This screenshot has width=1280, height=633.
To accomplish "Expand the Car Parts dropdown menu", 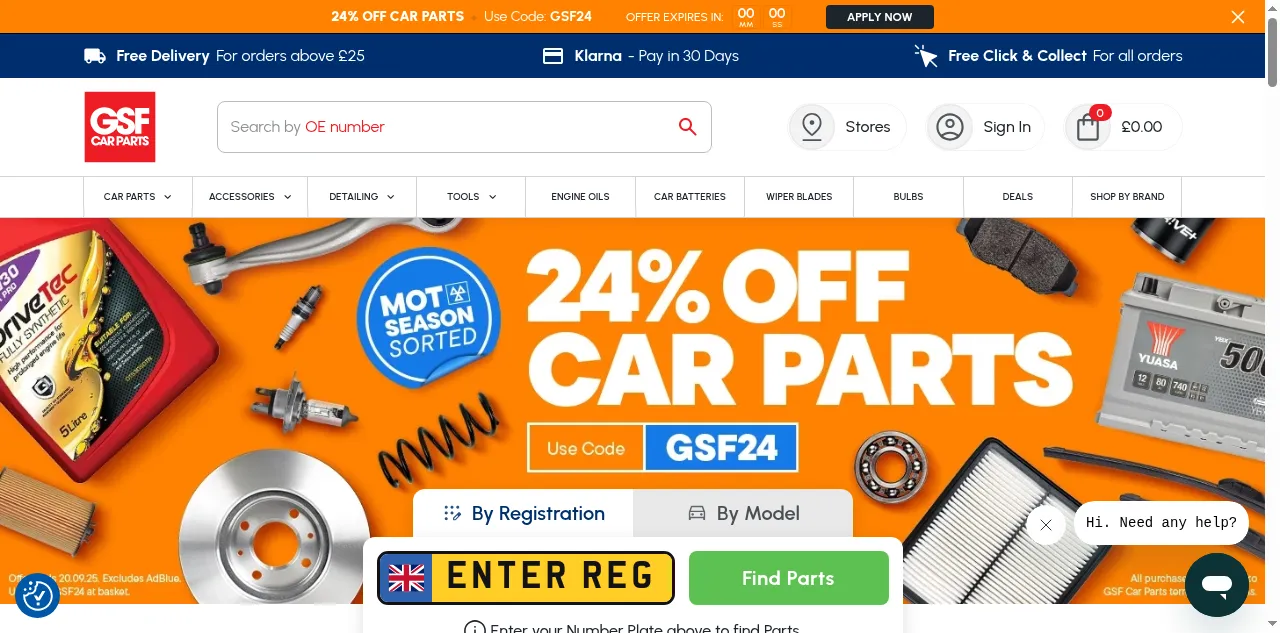I will (138, 197).
